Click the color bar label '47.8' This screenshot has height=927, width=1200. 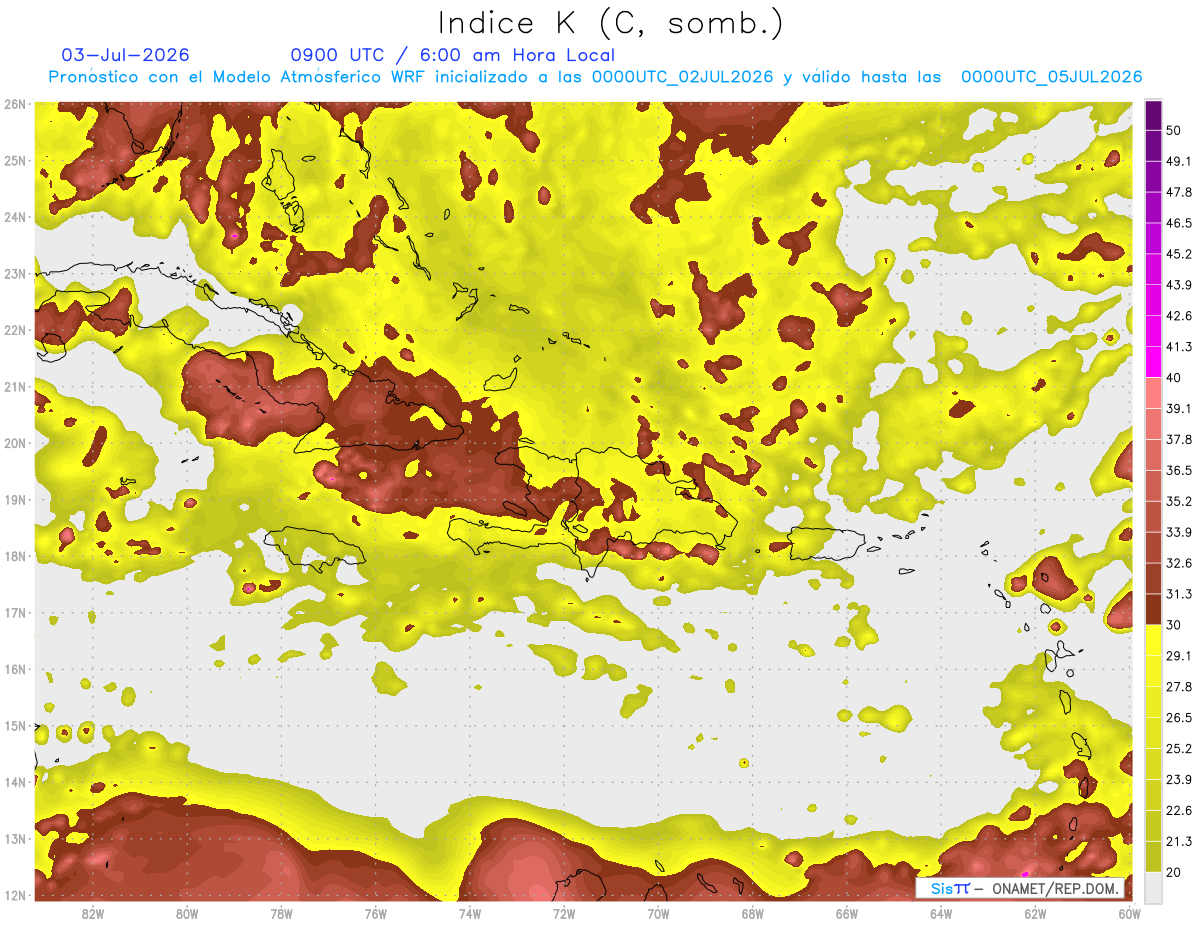1179,192
